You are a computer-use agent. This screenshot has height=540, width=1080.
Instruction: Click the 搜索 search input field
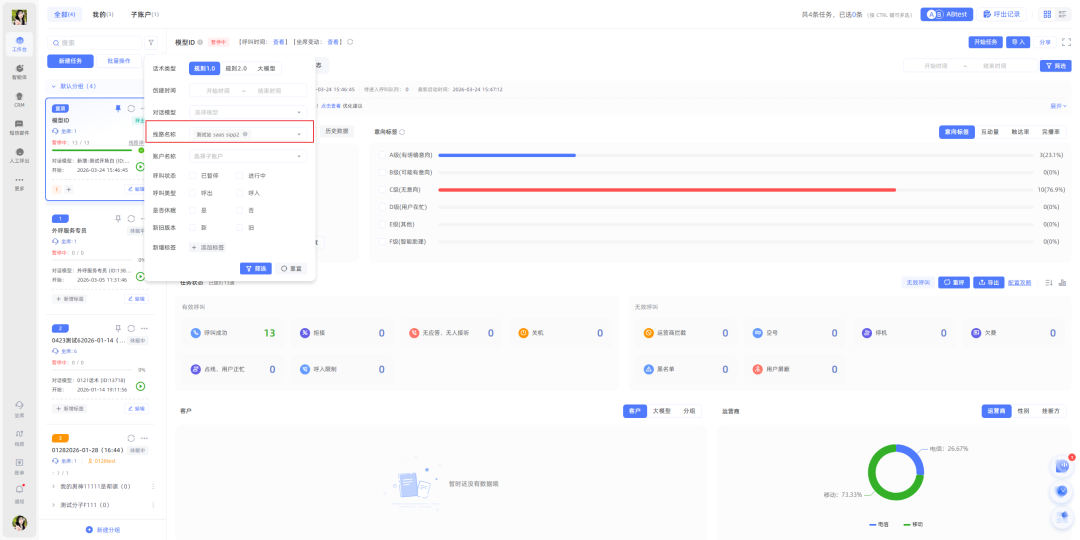pos(95,43)
